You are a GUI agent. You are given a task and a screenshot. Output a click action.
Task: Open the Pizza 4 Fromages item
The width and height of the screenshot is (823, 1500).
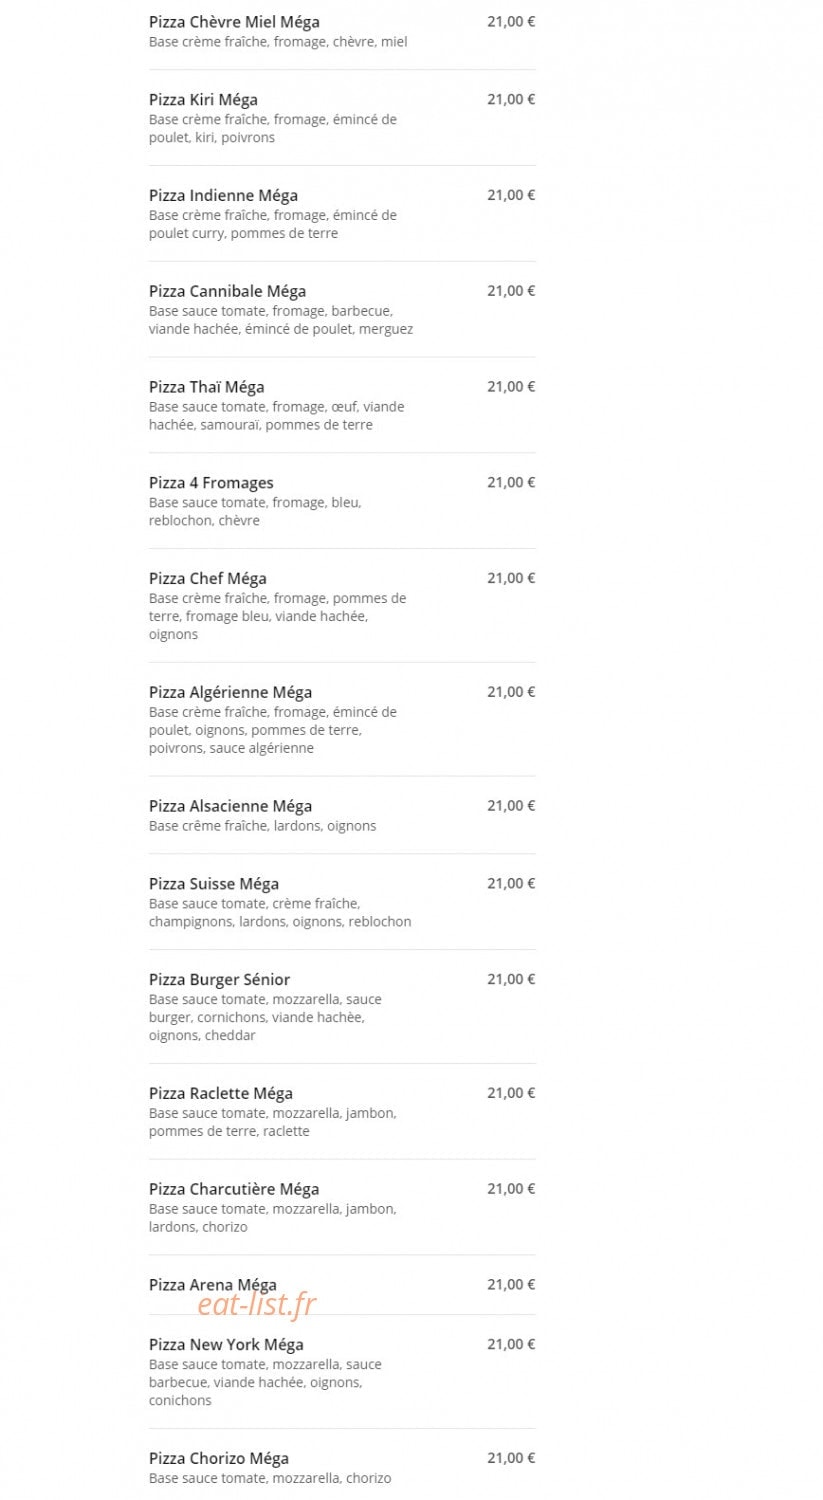tap(211, 484)
